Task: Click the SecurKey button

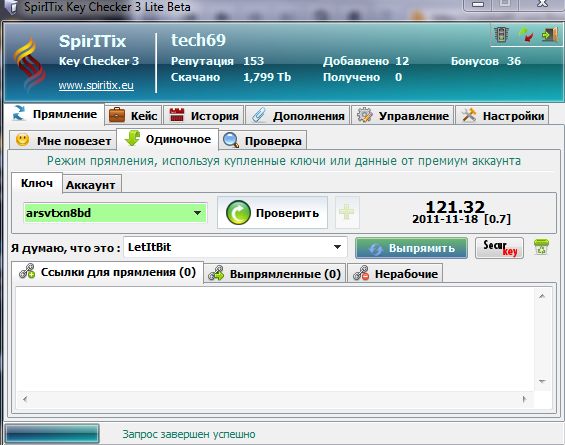Action: click(499, 248)
